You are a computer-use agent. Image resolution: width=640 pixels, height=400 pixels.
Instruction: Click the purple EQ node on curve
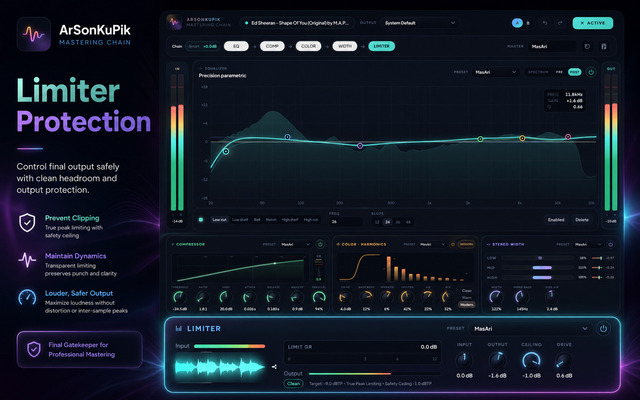[x=360, y=146]
